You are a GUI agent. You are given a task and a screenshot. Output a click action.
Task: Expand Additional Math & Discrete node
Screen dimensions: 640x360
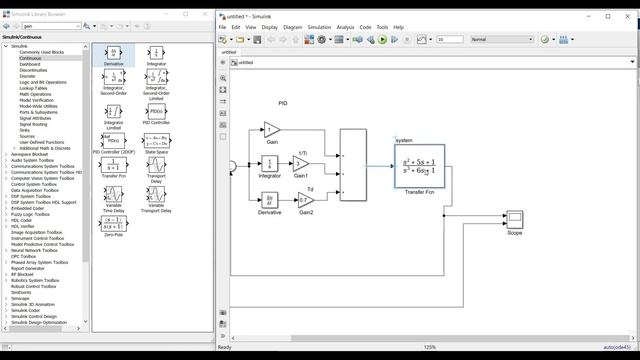(14, 148)
